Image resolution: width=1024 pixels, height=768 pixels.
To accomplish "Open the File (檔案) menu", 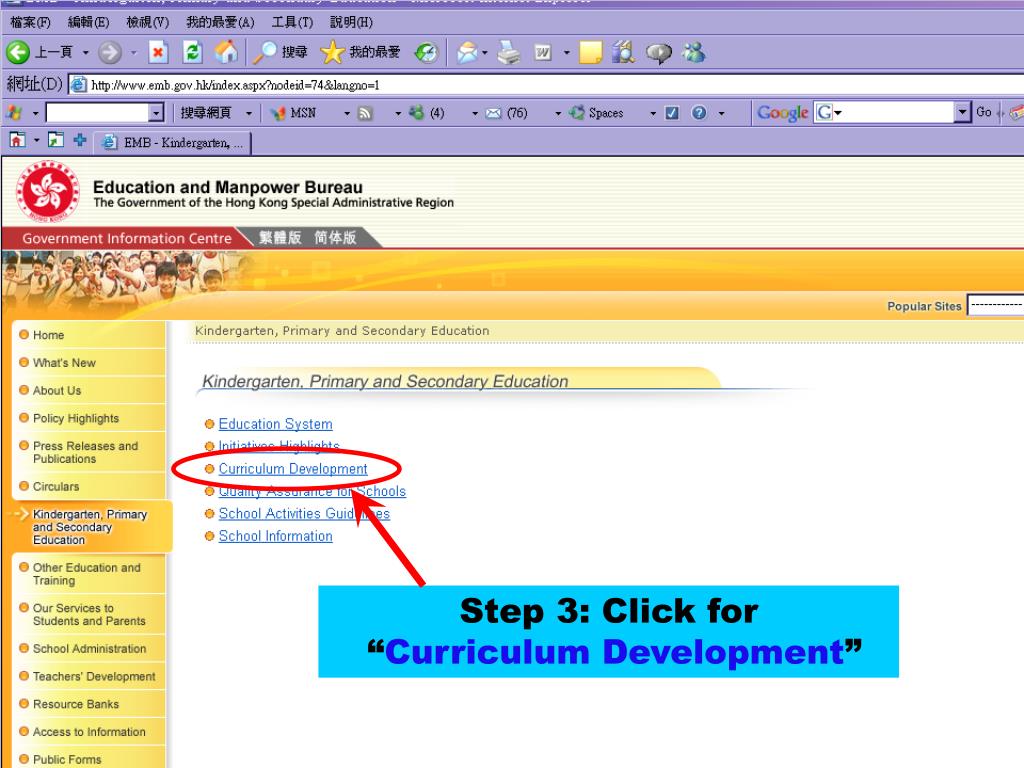I will (x=30, y=22).
